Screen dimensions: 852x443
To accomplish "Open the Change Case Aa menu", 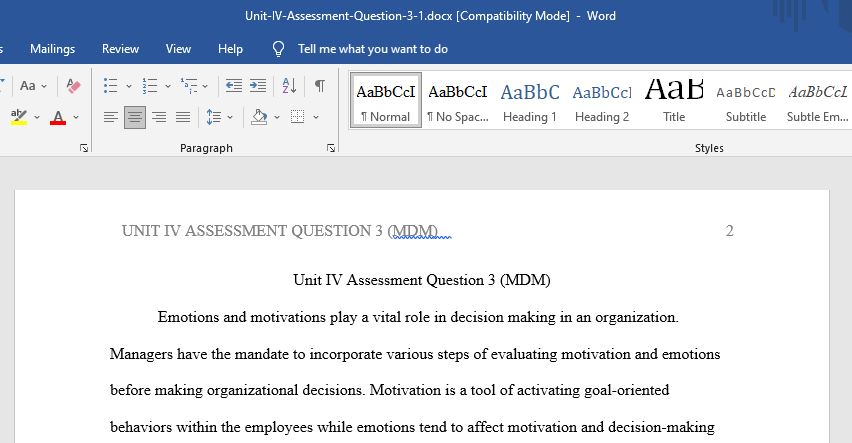I will click(33, 86).
